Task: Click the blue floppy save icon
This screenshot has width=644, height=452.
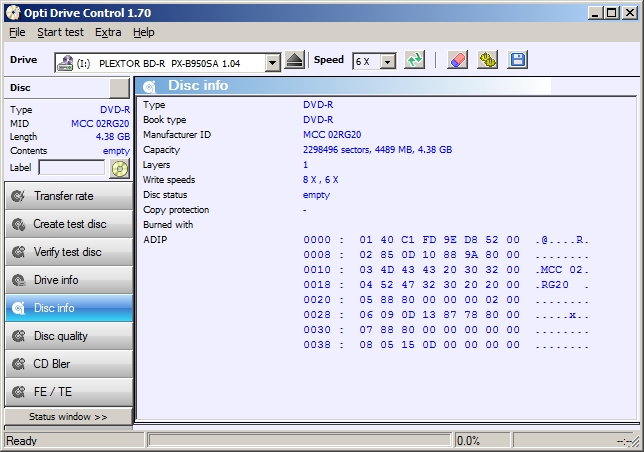Action: [x=518, y=60]
